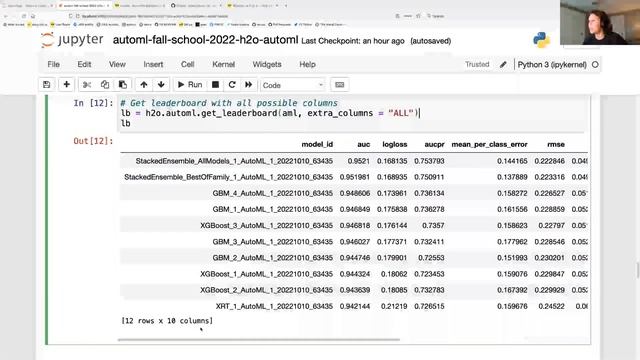Open the Edit menu
640x360 pixels.
[84, 64]
